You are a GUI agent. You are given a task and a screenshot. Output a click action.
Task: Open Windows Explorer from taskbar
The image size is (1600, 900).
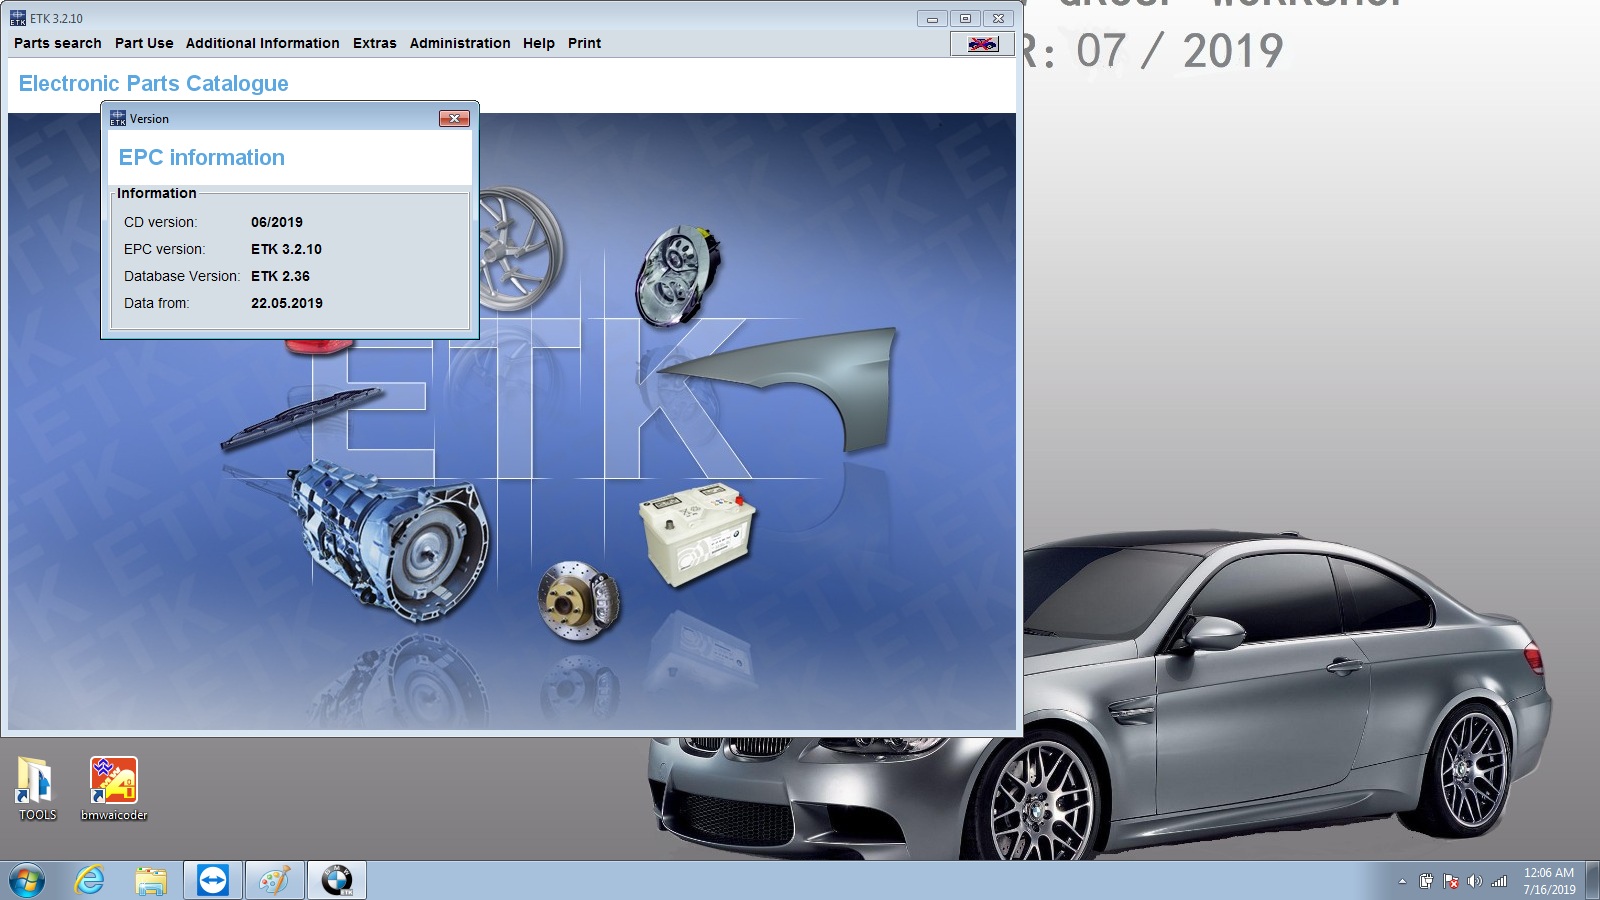pyautogui.click(x=151, y=881)
